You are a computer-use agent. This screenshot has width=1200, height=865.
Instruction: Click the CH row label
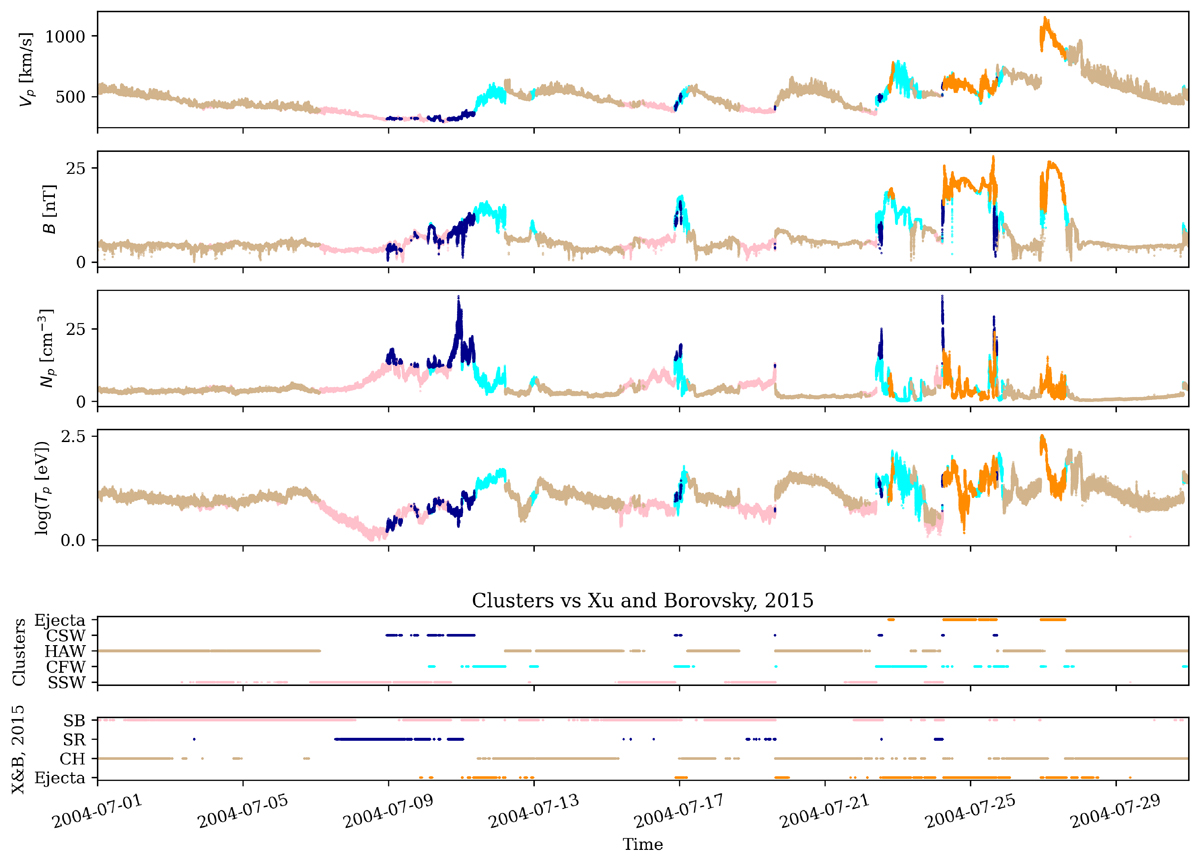pos(76,758)
